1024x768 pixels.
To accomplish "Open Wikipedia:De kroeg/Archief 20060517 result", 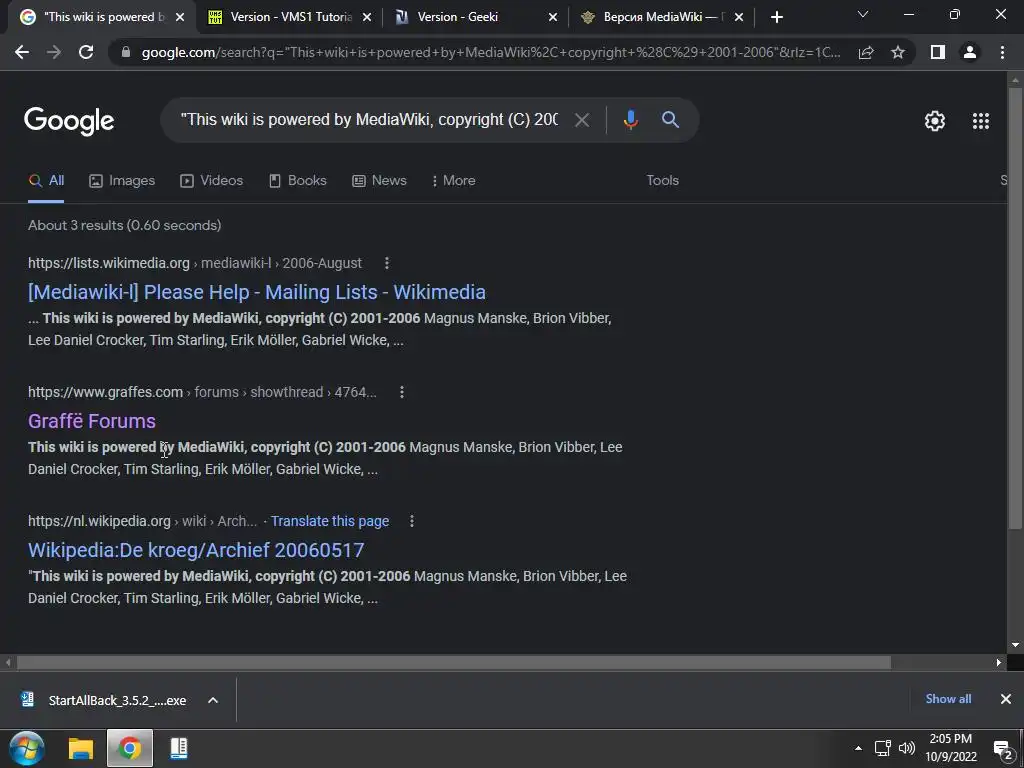I will pyautogui.click(x=196, y=550).
